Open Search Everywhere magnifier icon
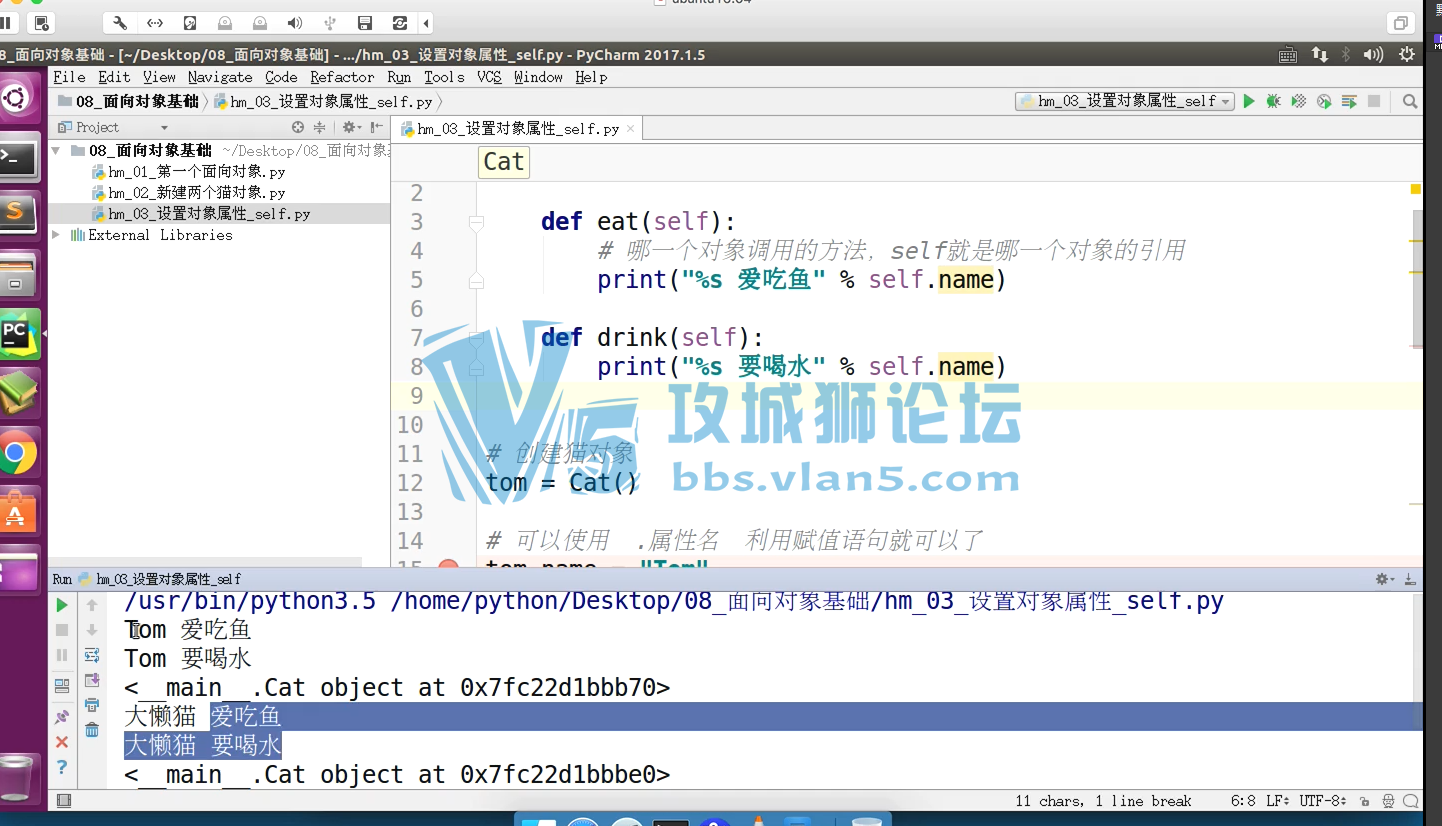1442x826 pixels. tap(1410, 101)
